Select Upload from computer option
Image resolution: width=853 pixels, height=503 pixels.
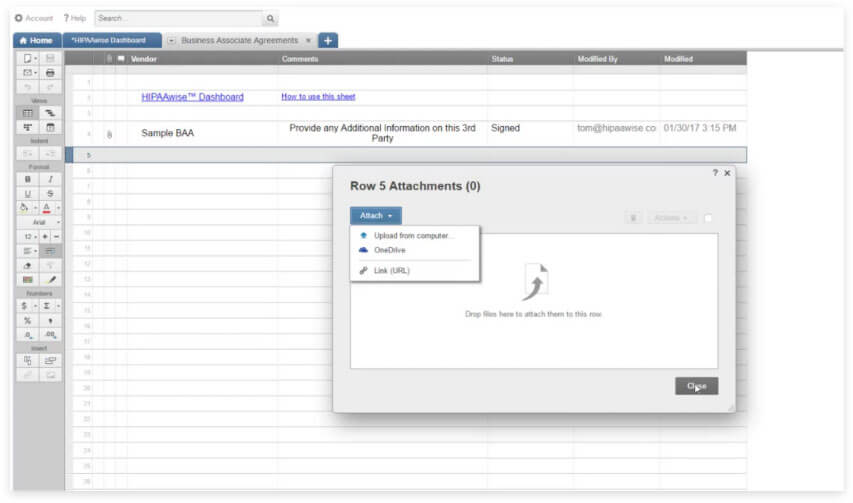pyautogui.click(x=415, y=235)
